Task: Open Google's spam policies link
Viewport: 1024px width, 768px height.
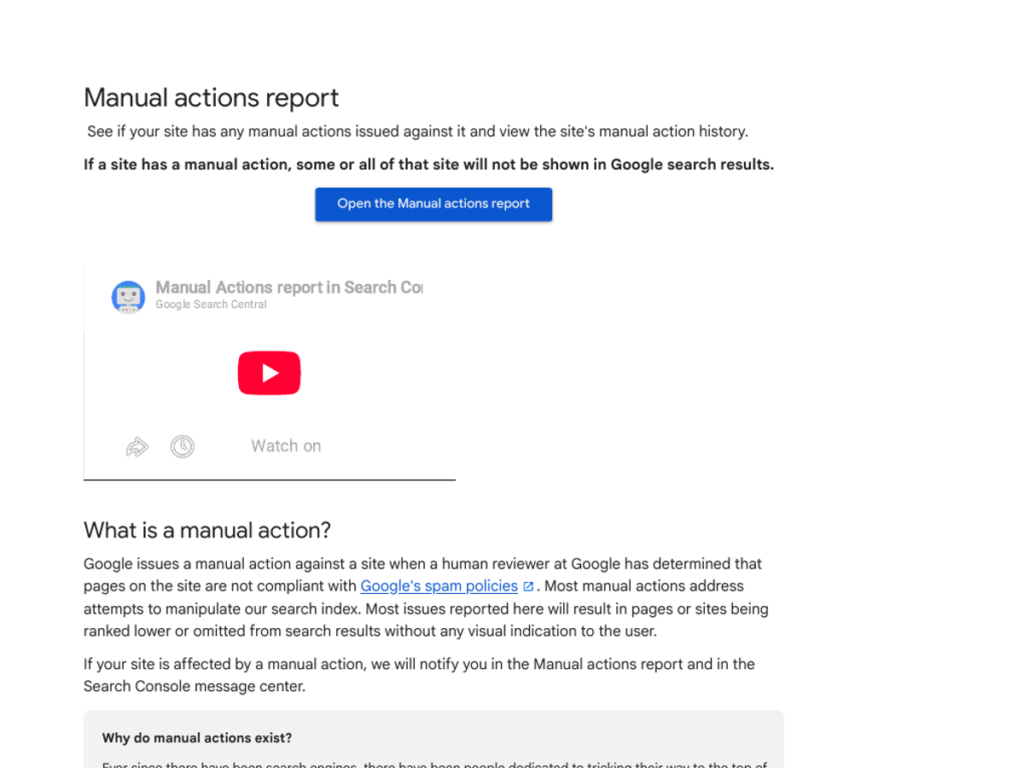Action: [x=439, y=586]
